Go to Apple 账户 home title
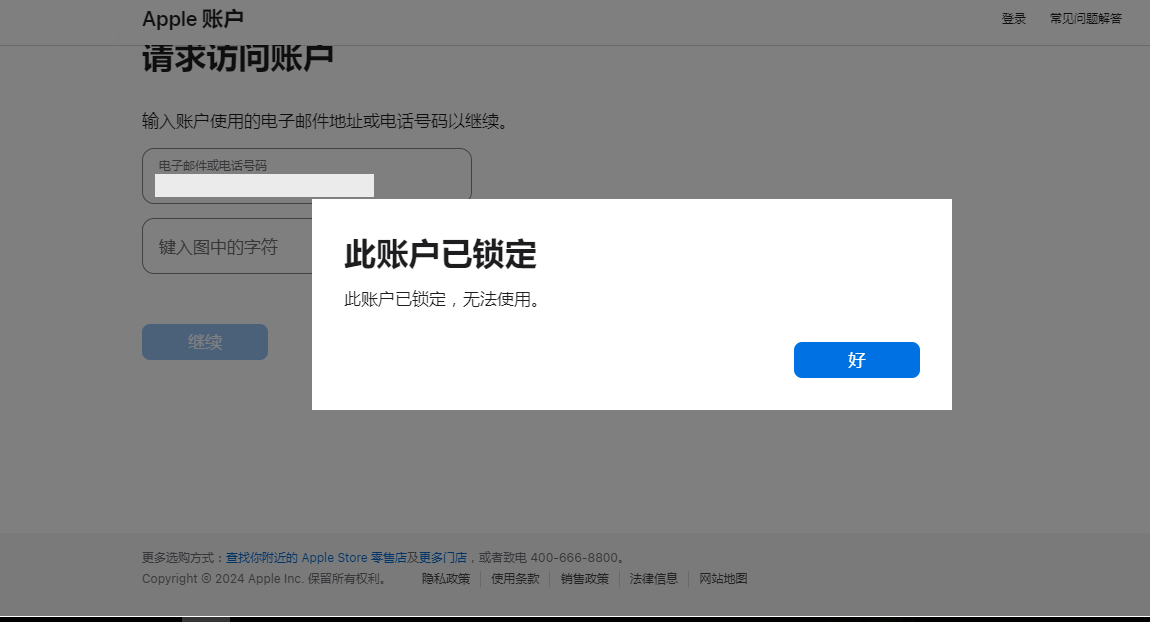This screenshot has height=622, width=1150. (x=193, y=19)
